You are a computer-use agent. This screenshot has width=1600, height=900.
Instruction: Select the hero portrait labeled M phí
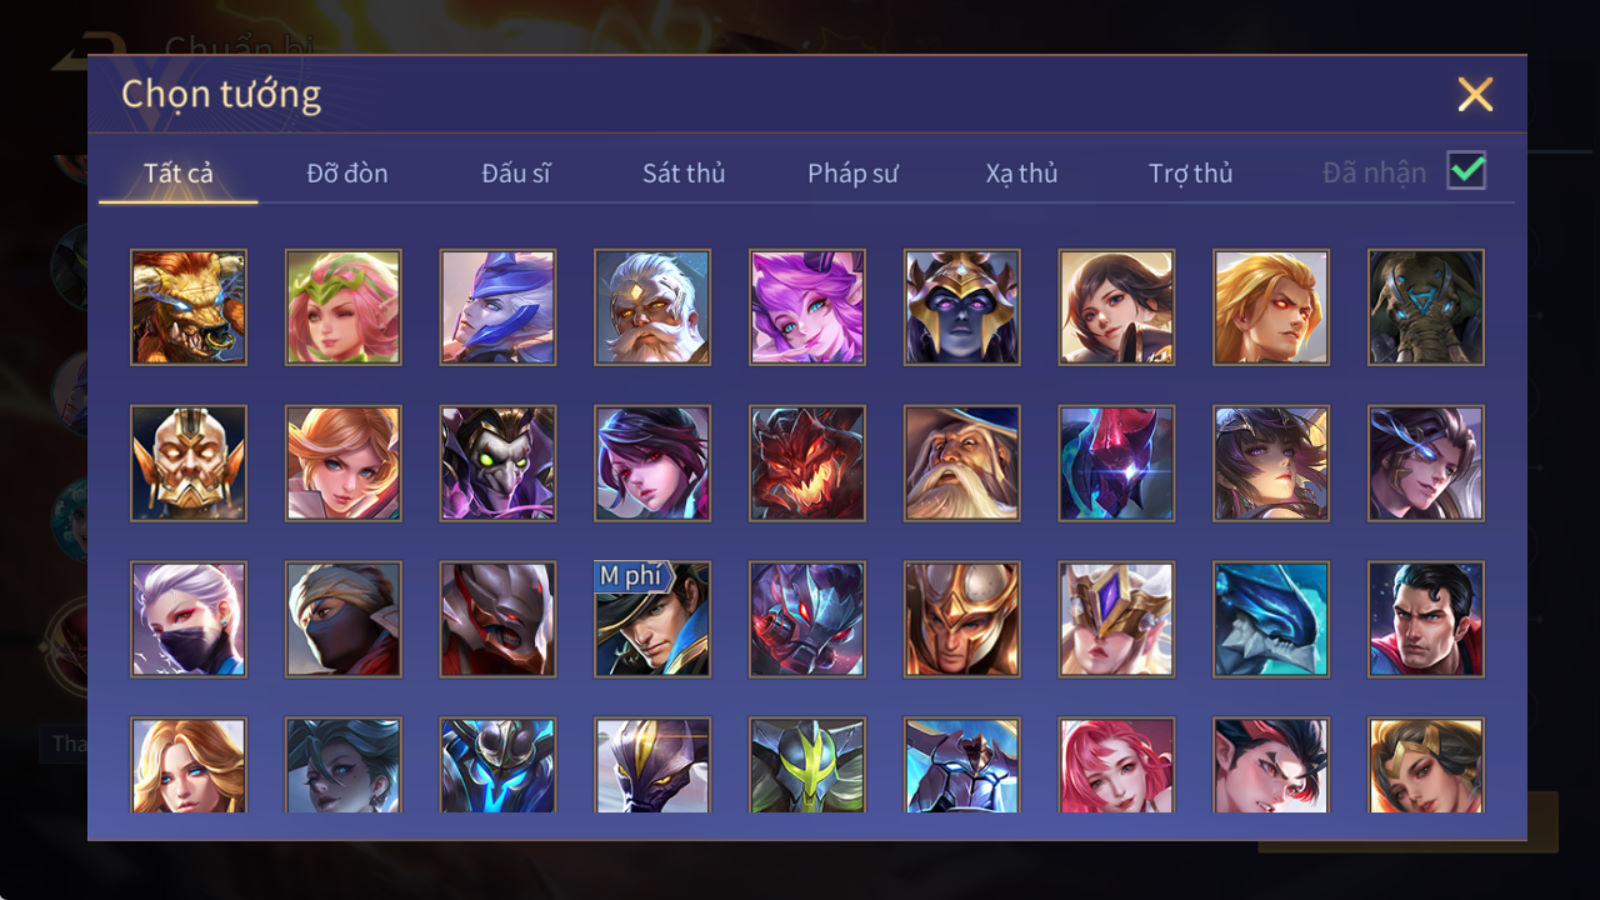tap(652, 619)
